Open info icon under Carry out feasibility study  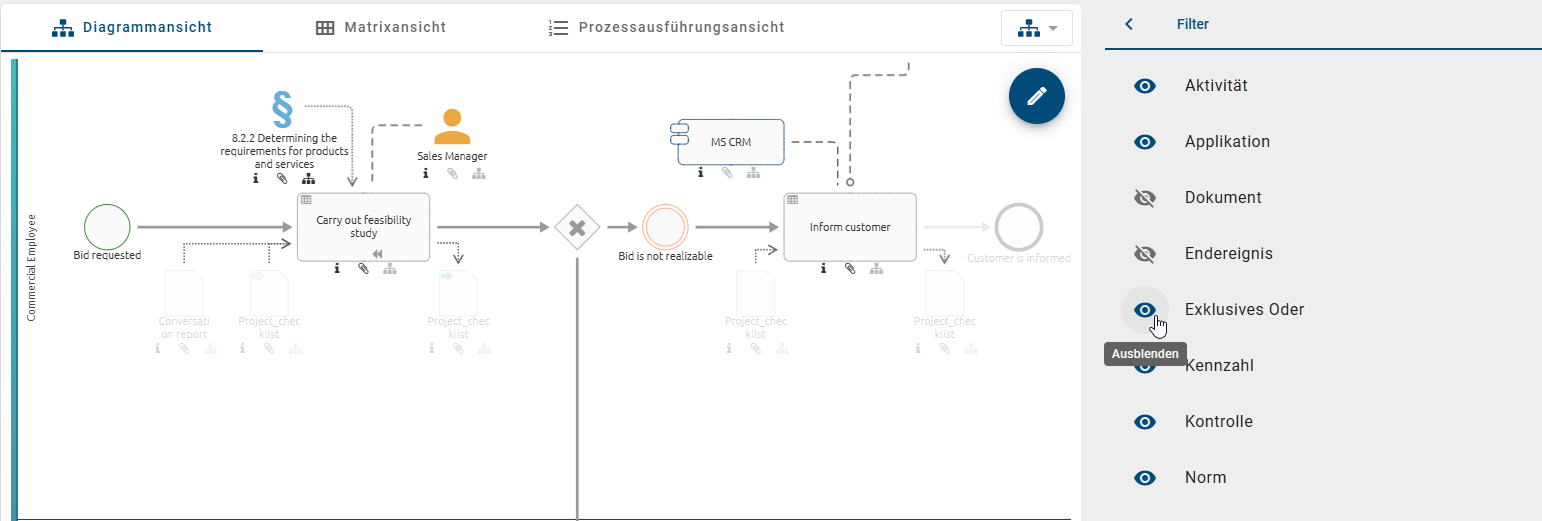coord(337,269)
